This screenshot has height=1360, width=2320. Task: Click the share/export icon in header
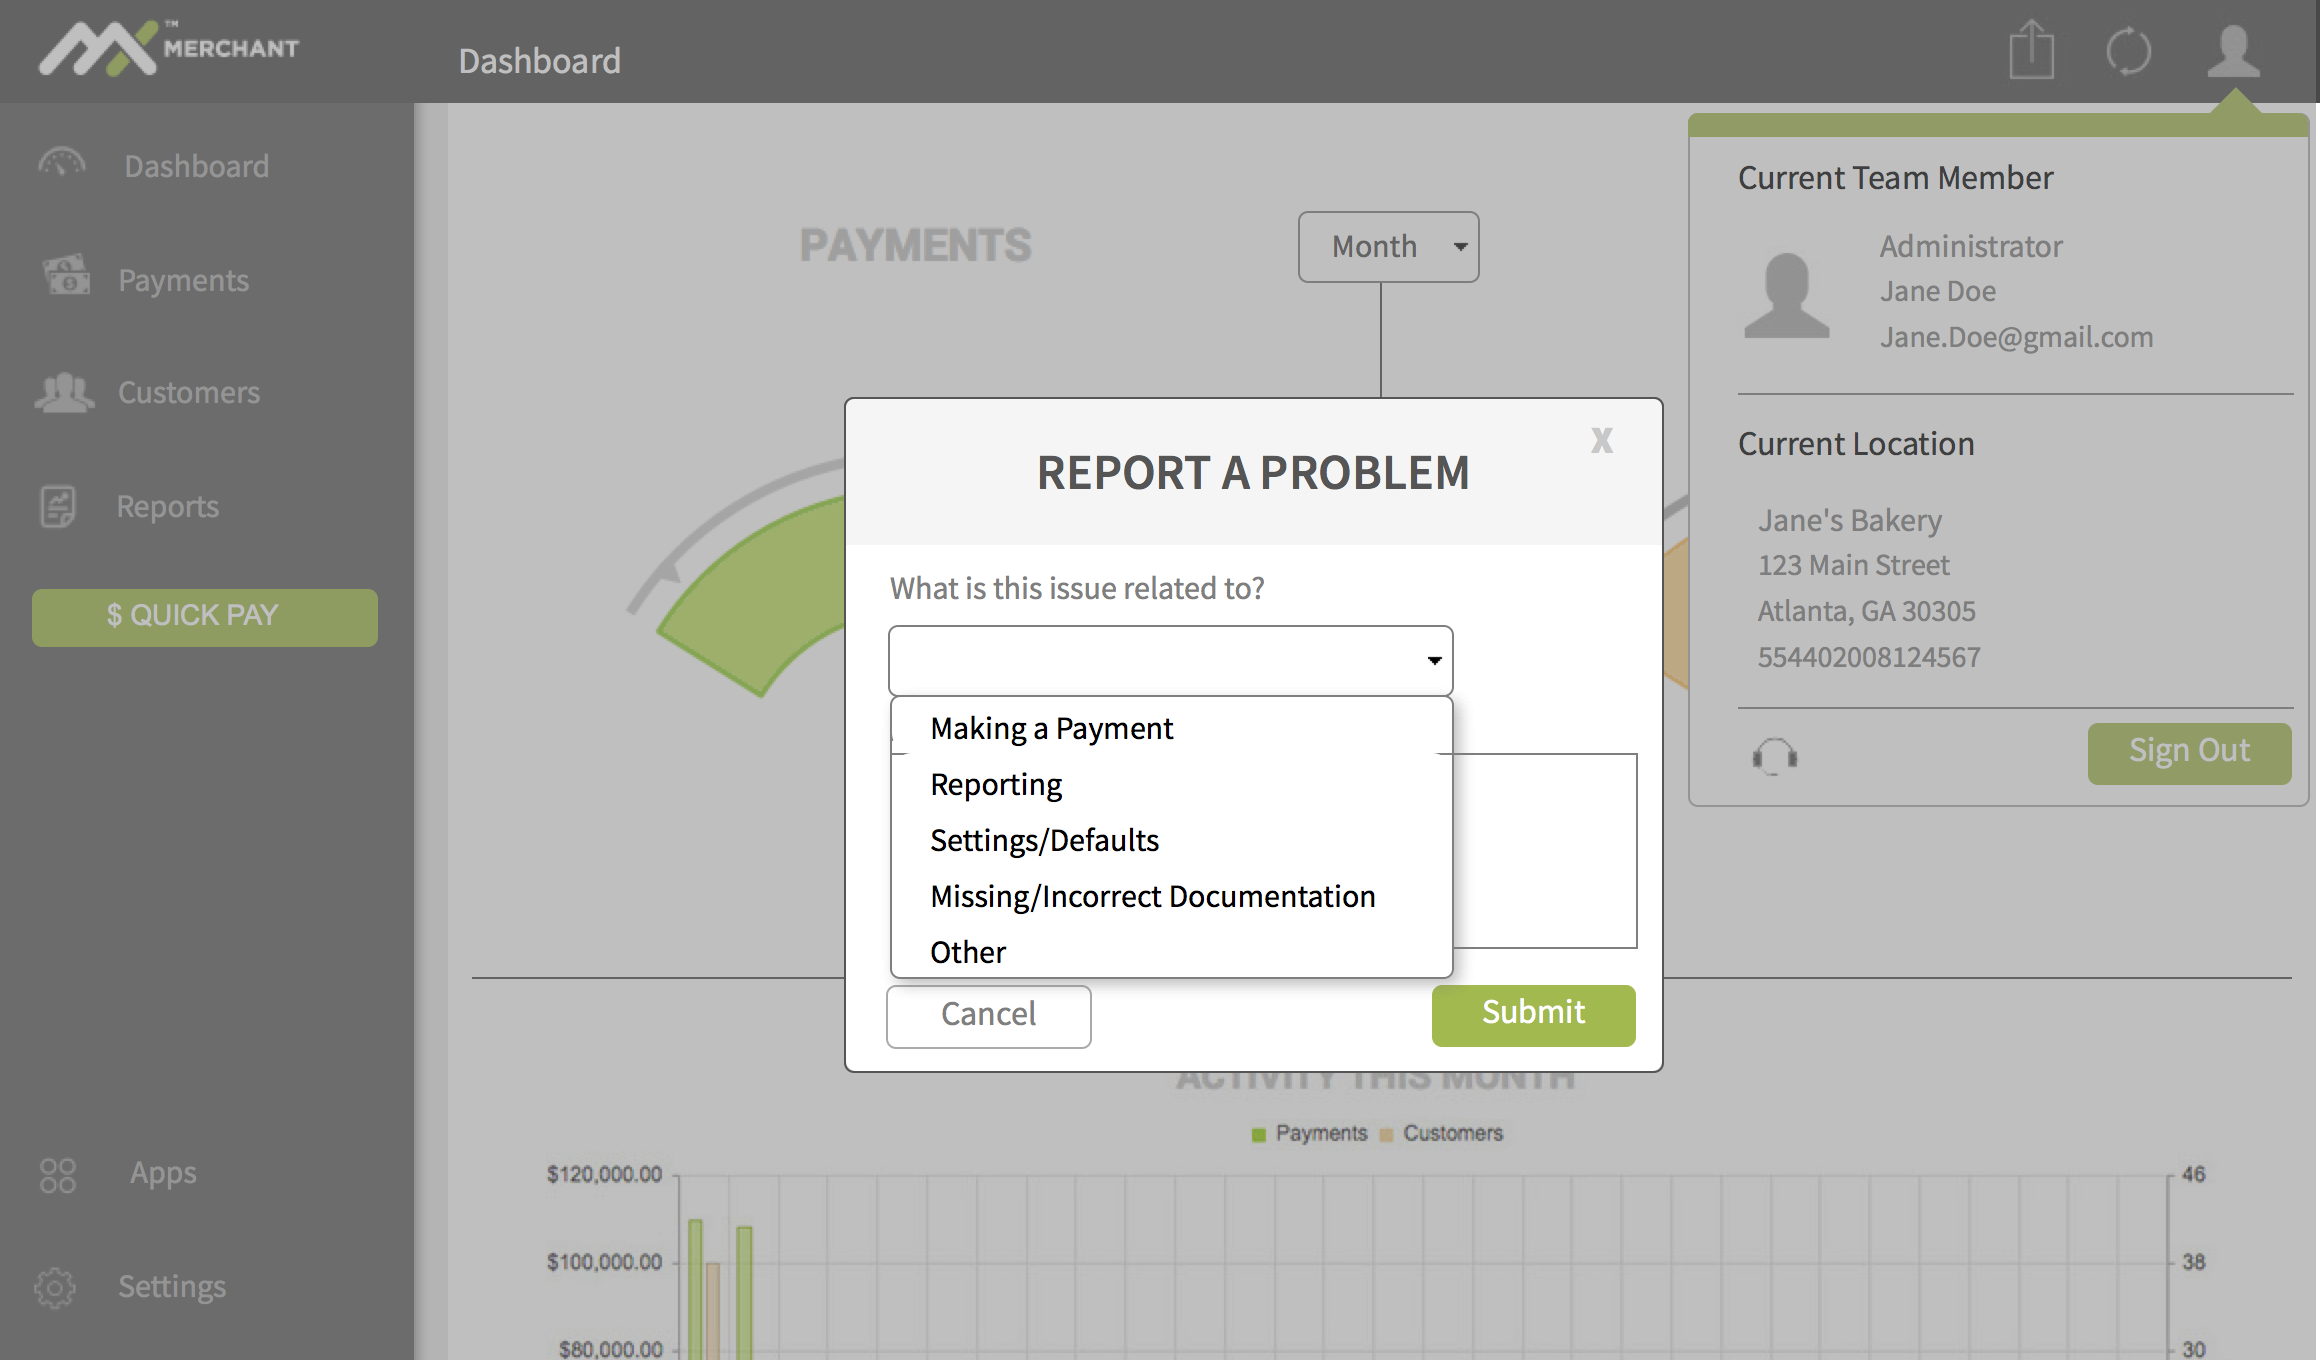[x=2031, y=50]
